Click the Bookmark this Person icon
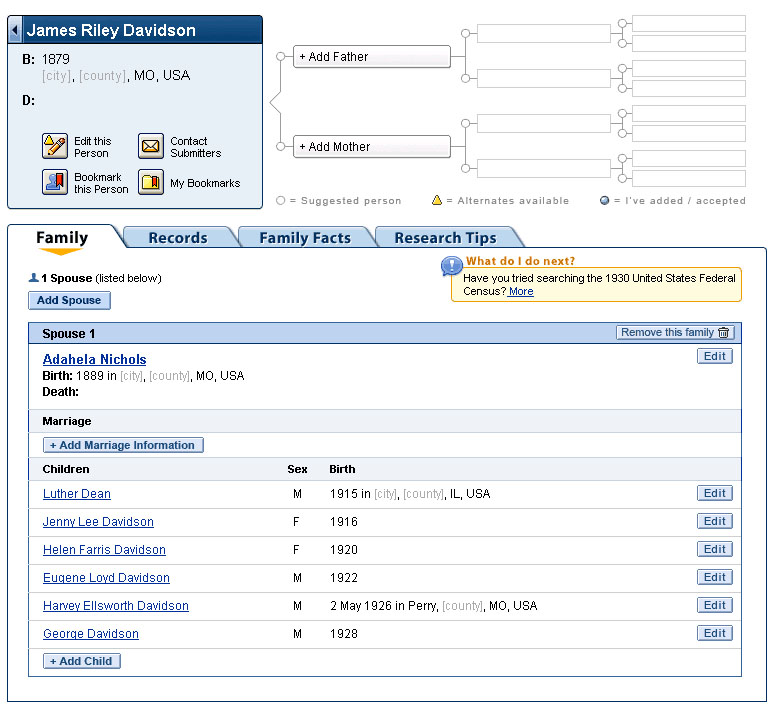 [55, 182]
